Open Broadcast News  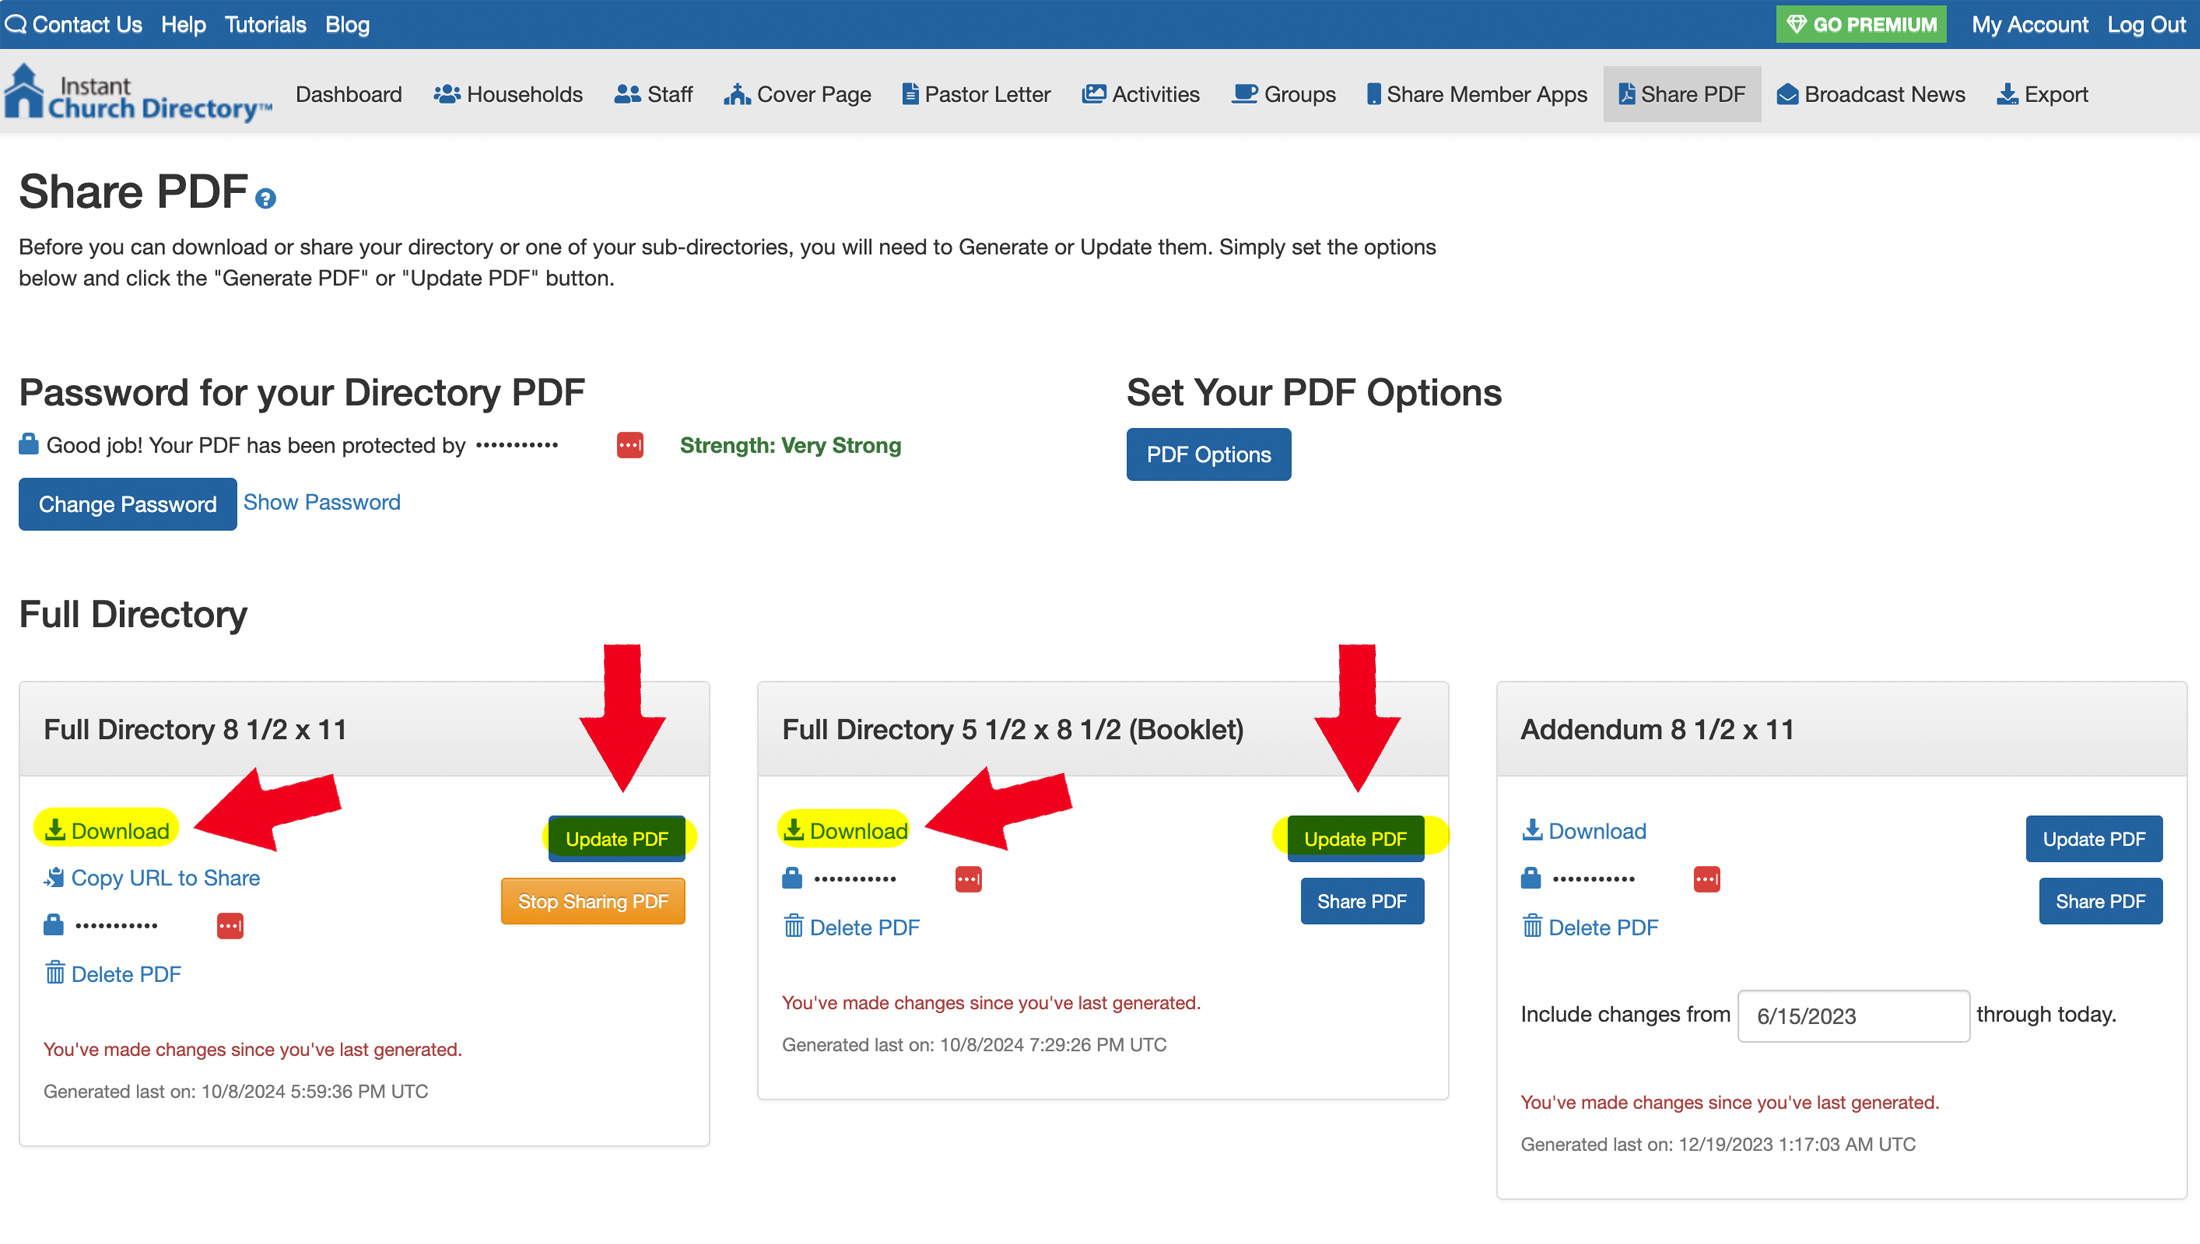coord(1871,94)
